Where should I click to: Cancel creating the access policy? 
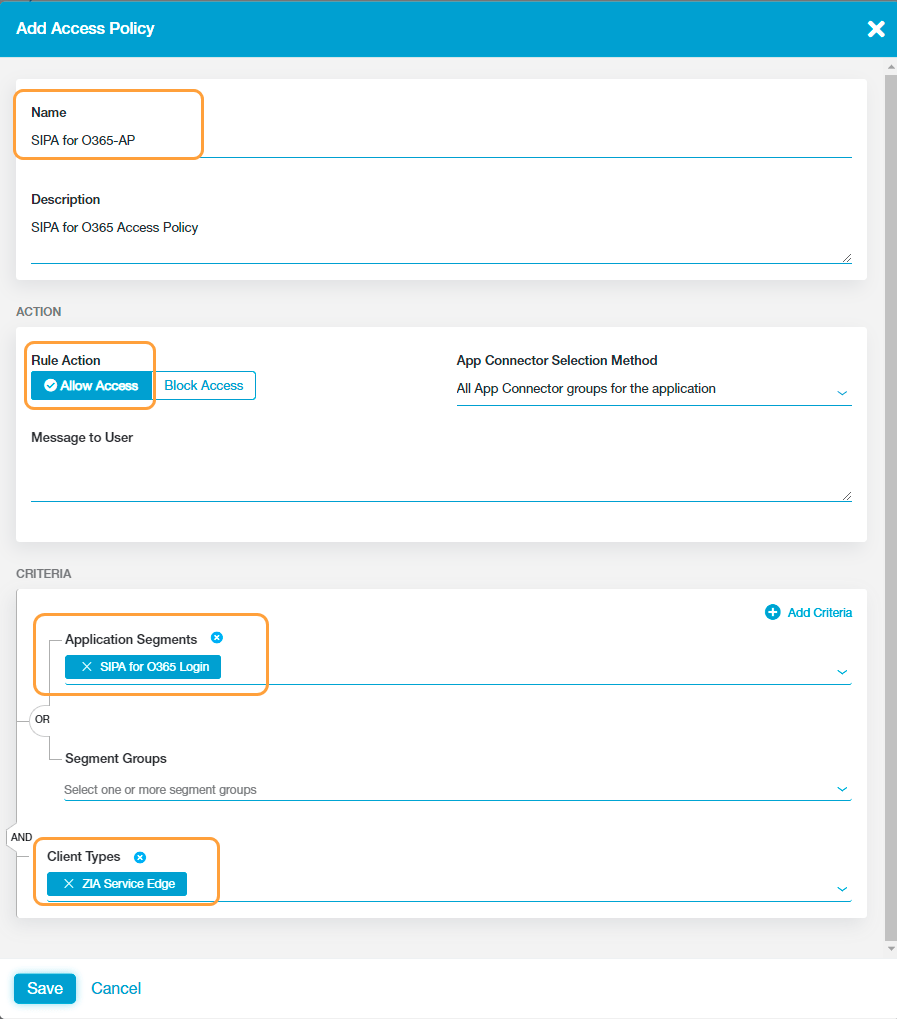coord(115,988)
